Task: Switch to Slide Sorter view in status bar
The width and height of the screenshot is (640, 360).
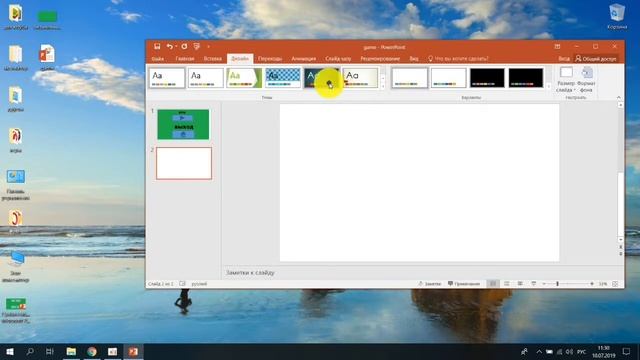Action: pyautogui.click(x=507, y=284)
